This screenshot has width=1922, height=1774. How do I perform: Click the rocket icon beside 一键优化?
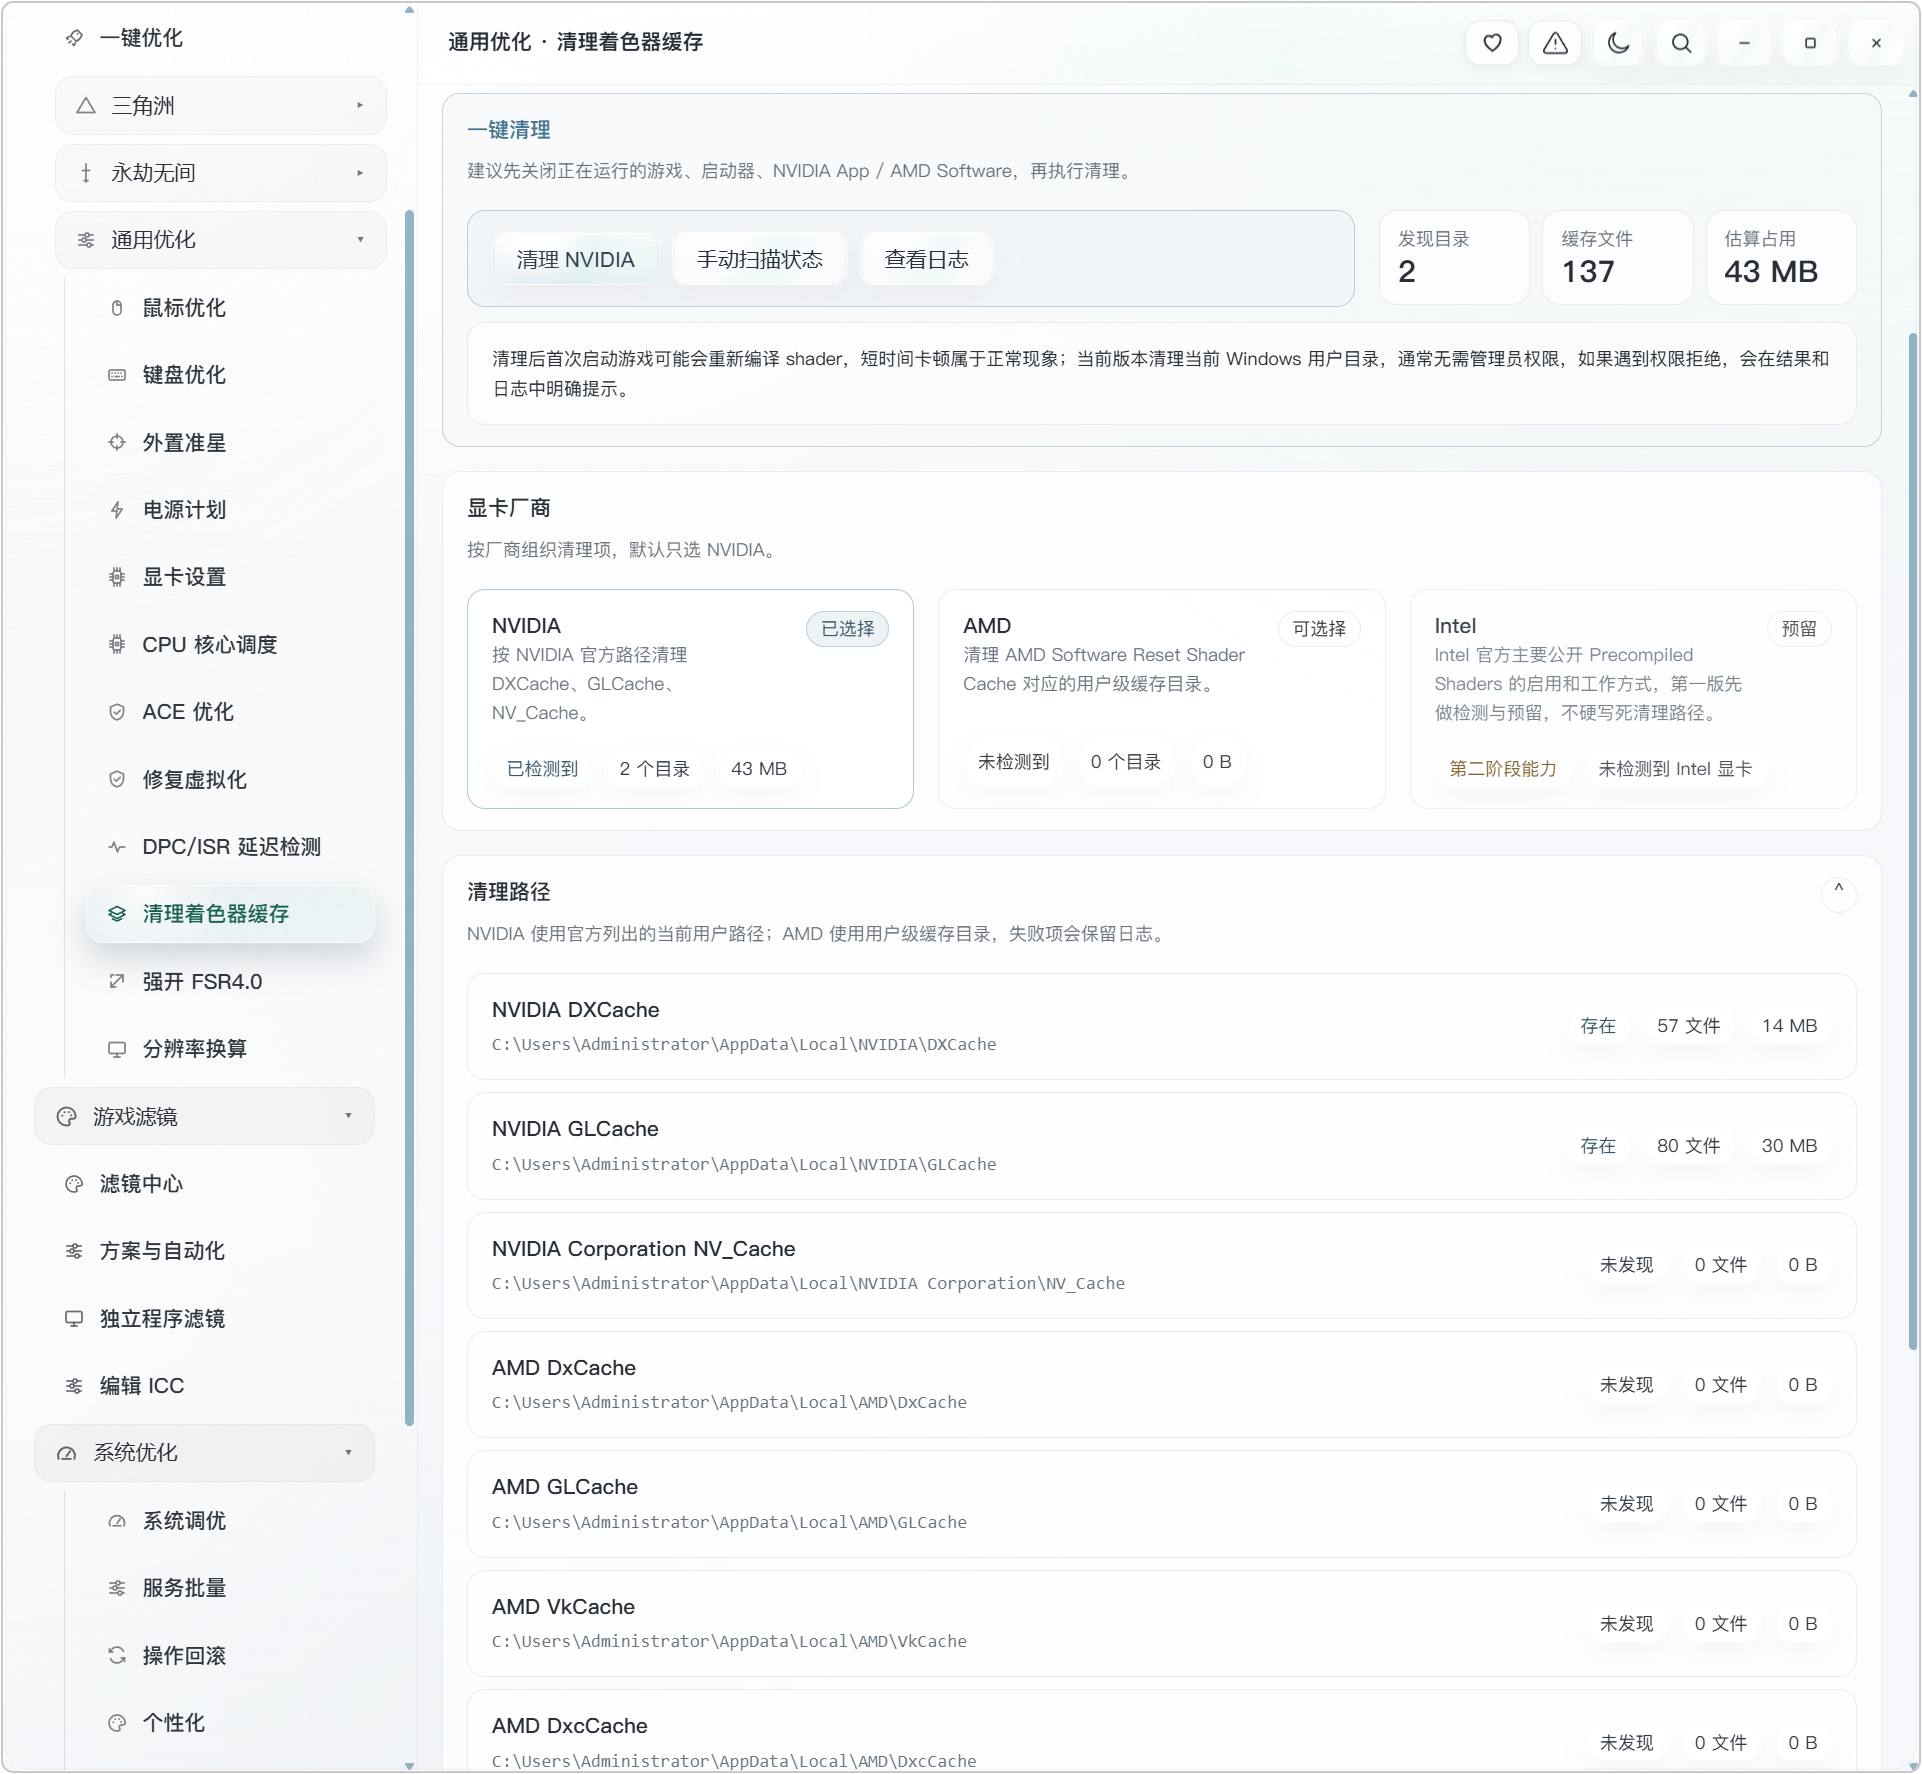(74, 38)
